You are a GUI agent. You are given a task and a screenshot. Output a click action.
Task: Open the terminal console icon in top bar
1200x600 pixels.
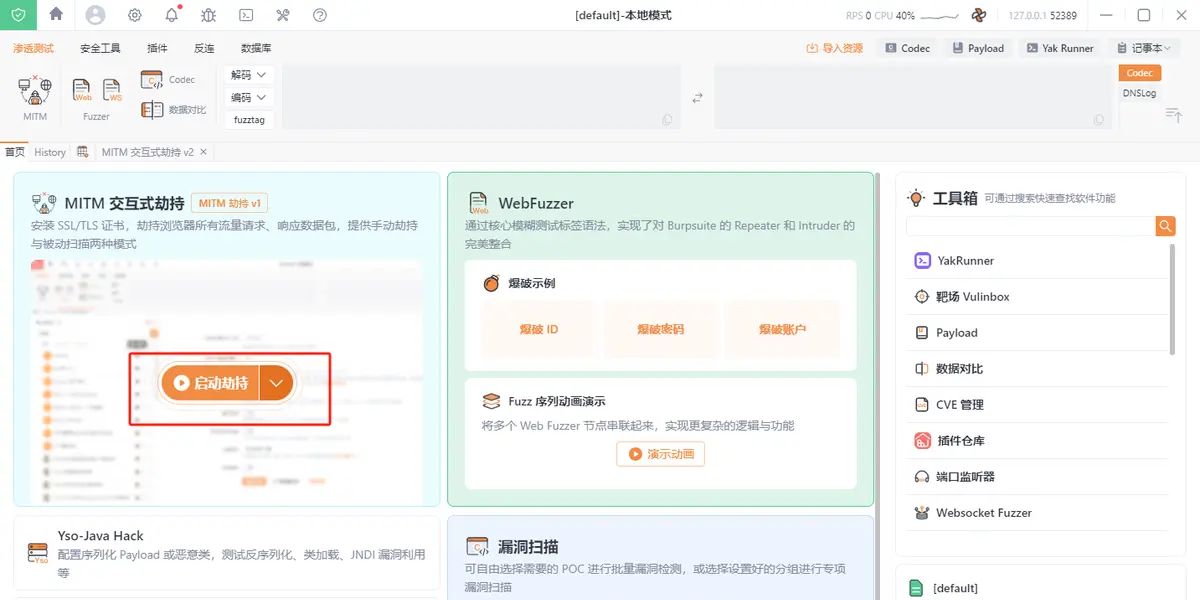tap(245, 15)
